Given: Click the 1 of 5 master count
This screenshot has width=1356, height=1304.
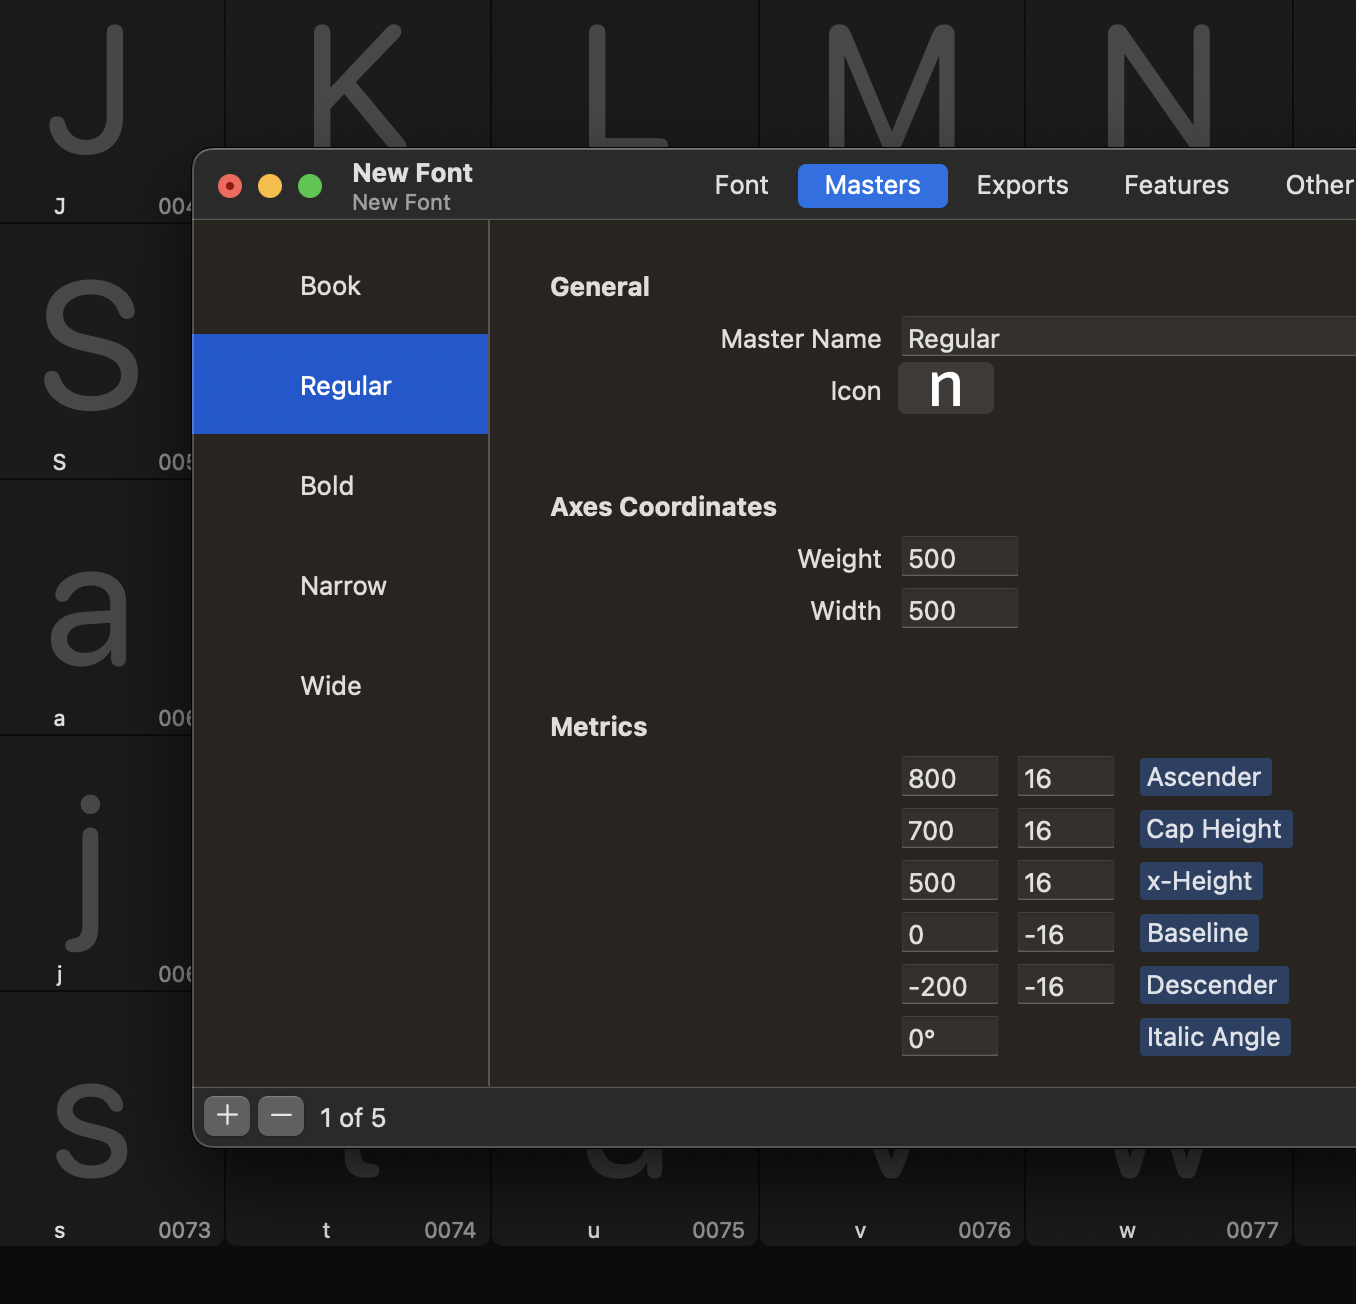Looking at the screenshot, I should click(353, 1117).
